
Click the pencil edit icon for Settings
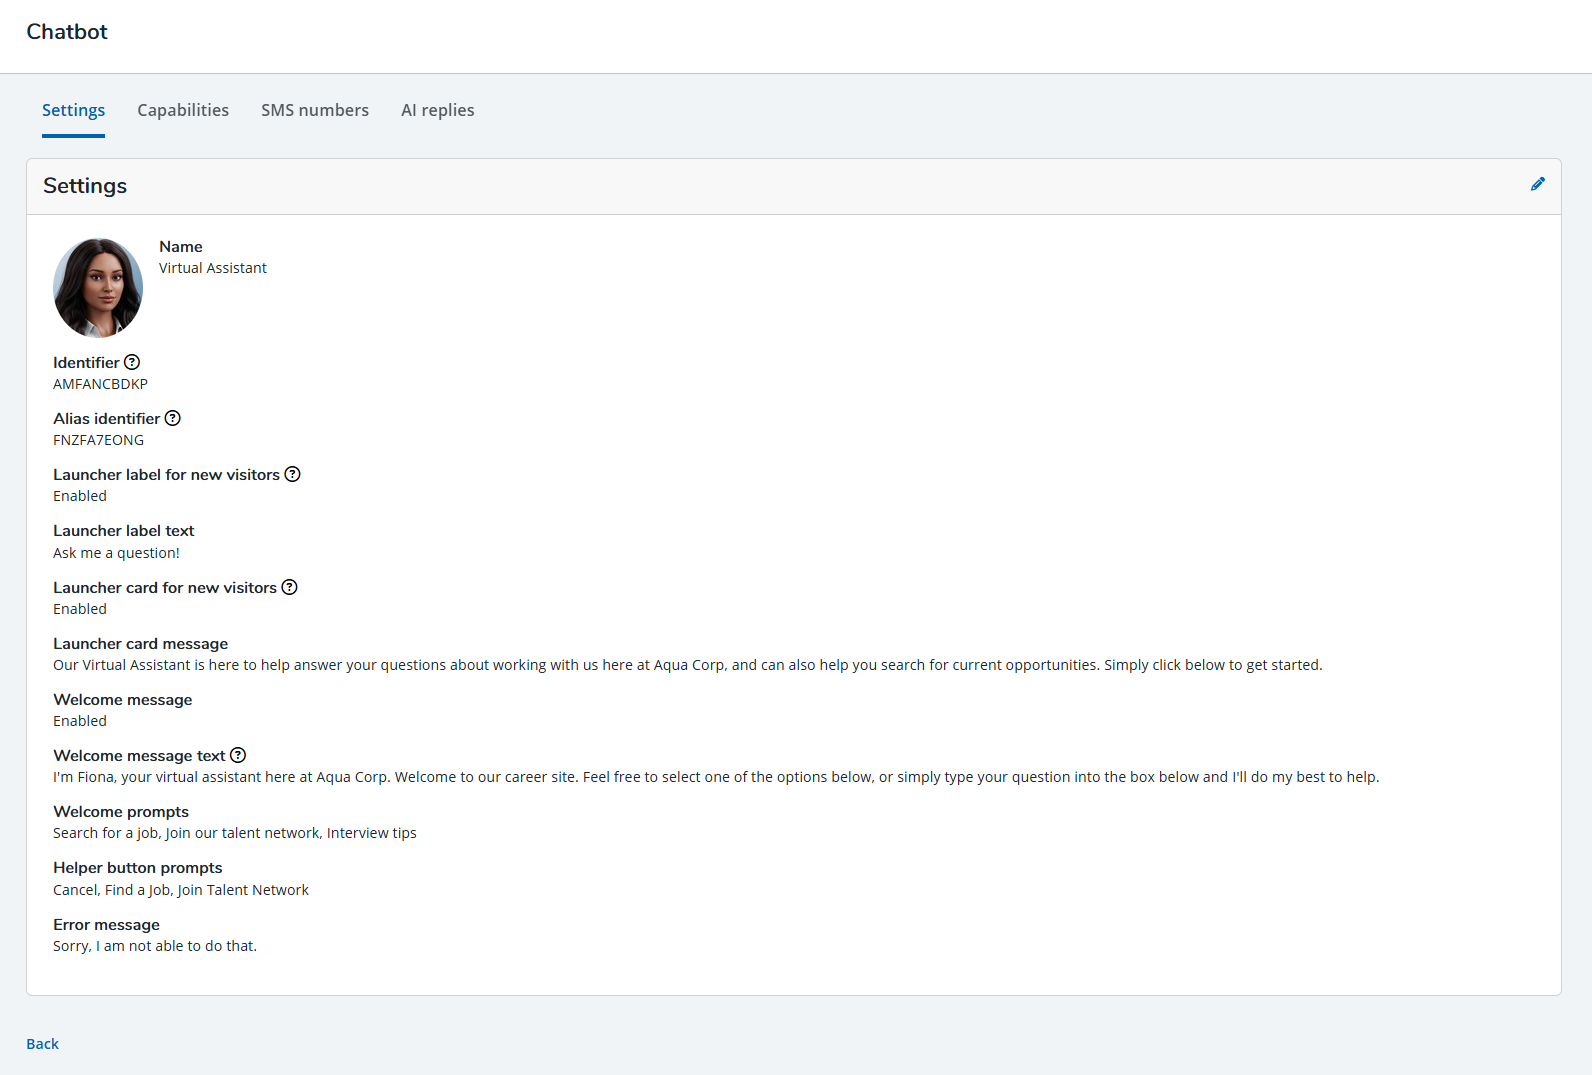click(x=1537, y=184)
